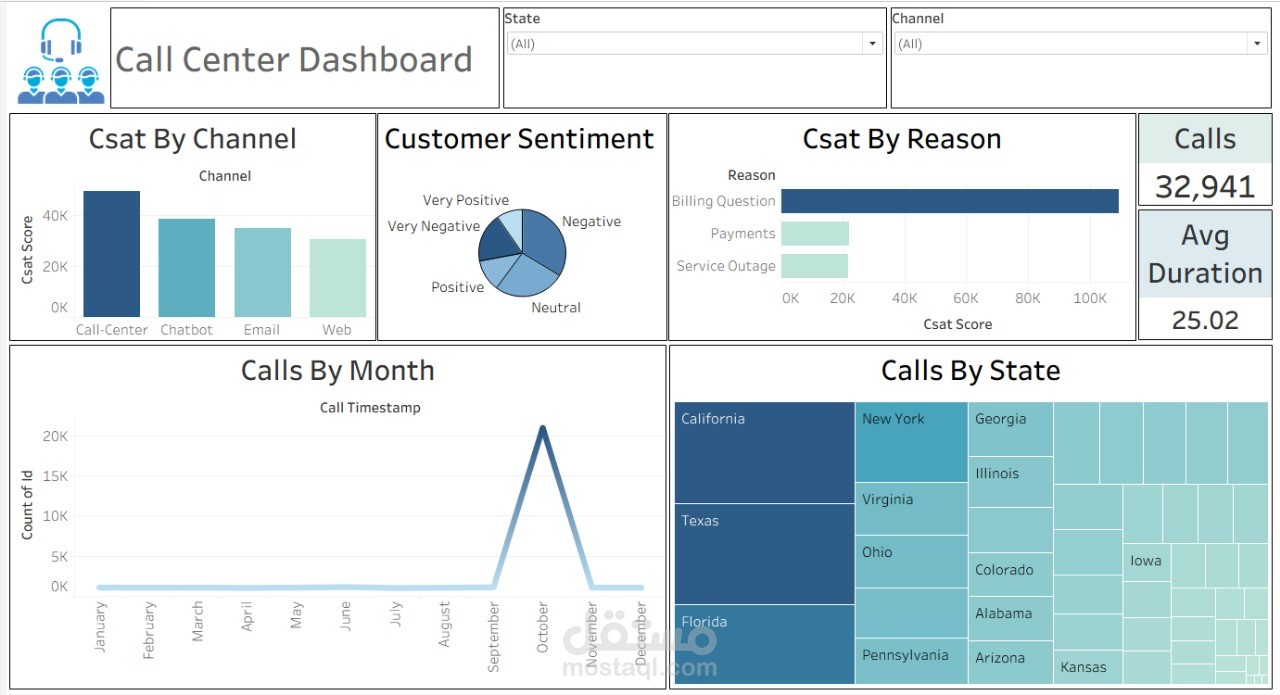
Task: Click the 'Web' channel axis label
Action: pyautogui.click(x=337, y=330)
